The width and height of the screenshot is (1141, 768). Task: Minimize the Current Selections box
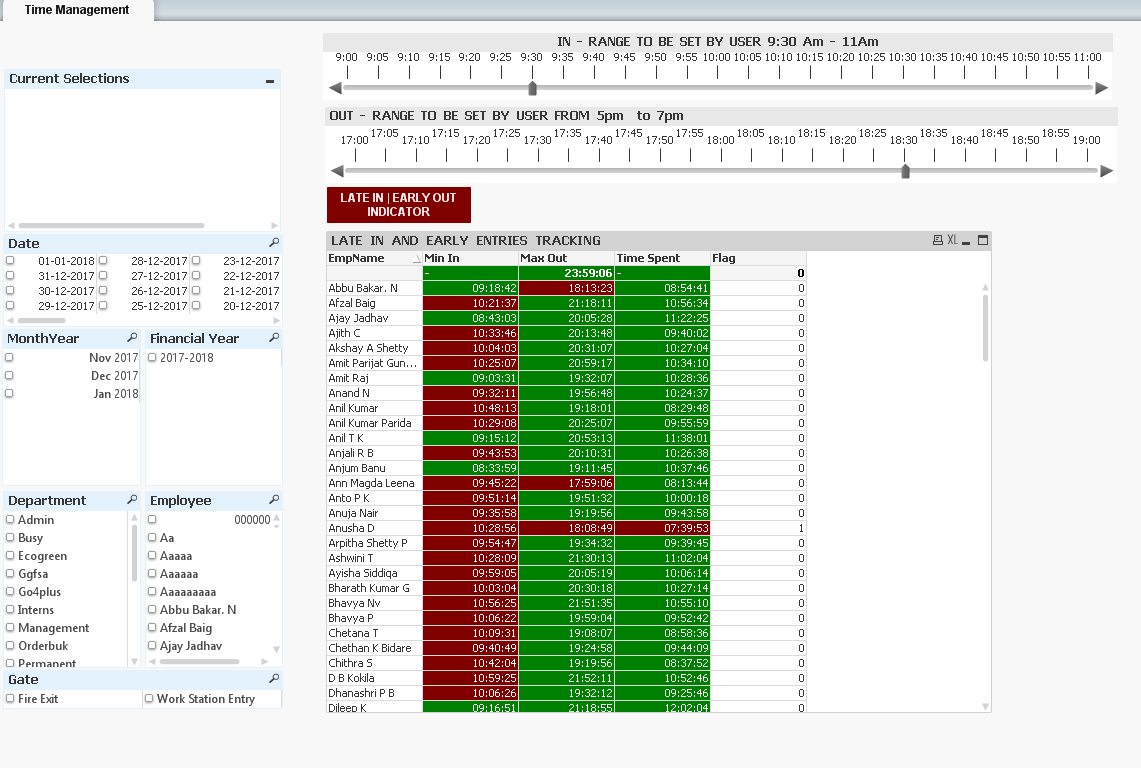[x=270, y=80]
